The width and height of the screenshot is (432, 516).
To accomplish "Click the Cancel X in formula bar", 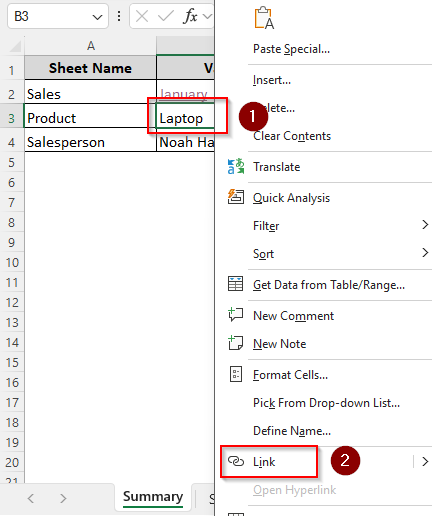I will pyautogui.click(x=142, y=16).
